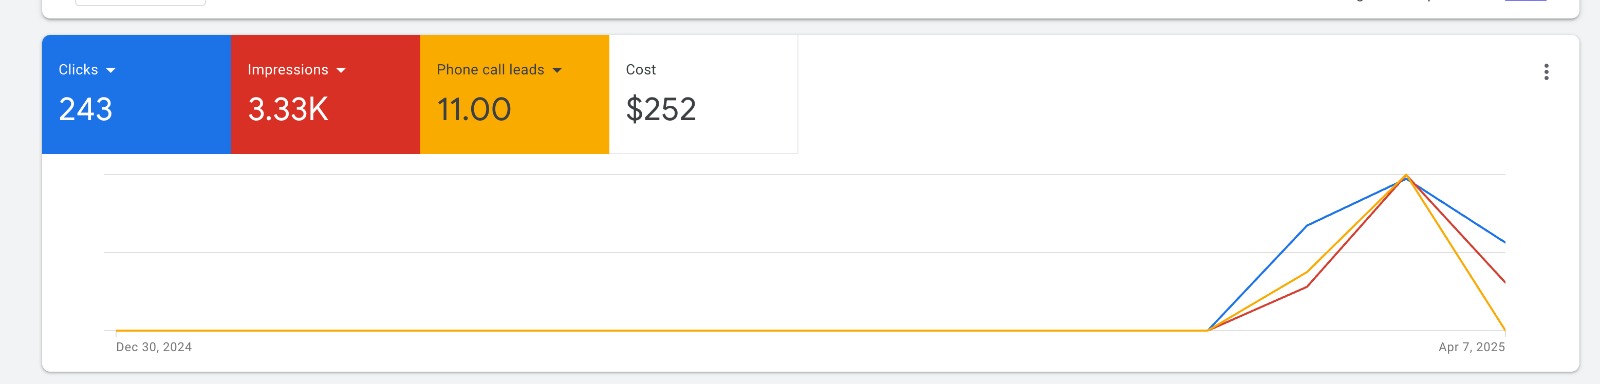
Task: Click the blue Clicks line end point
Action: point(1504,242)
